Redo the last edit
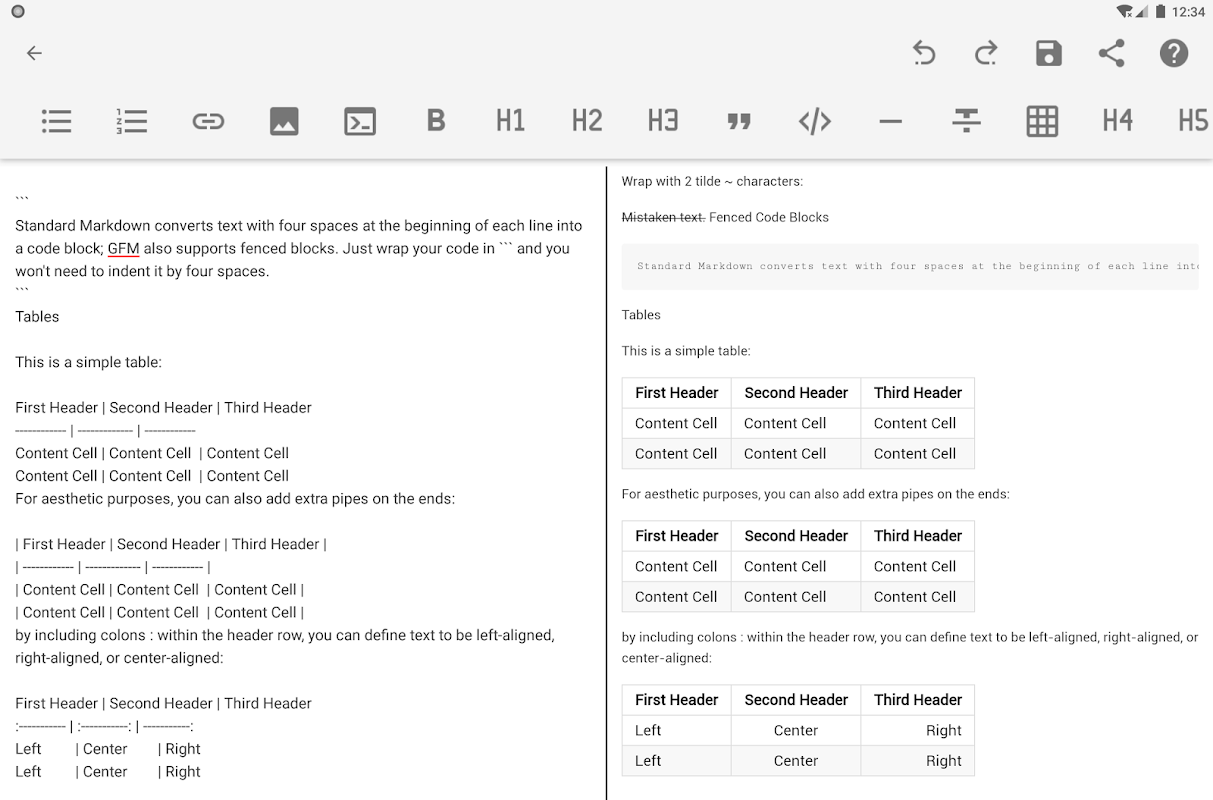The image size is (1213, 800). coord(986,53)
